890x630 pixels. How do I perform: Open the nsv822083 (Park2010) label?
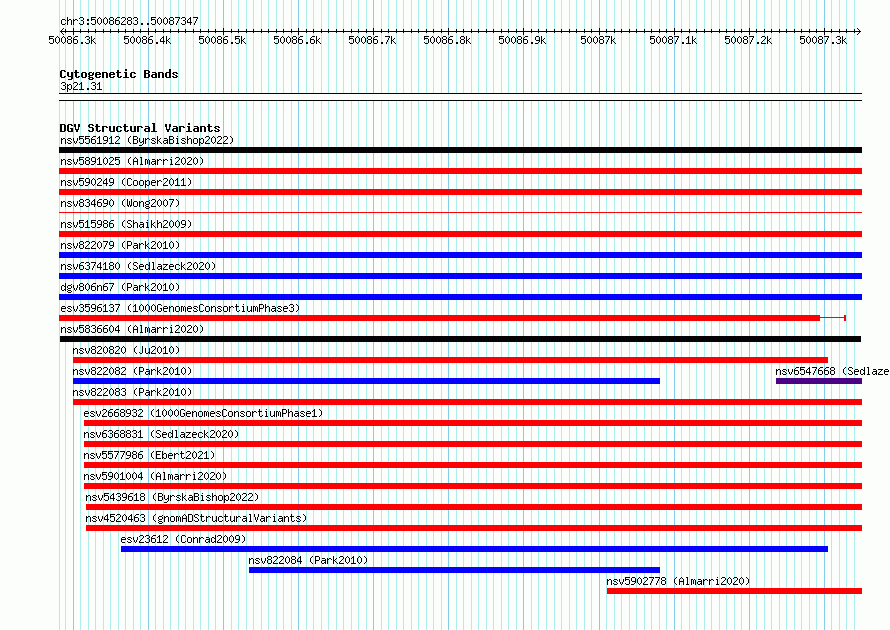[x=132, y=392]
